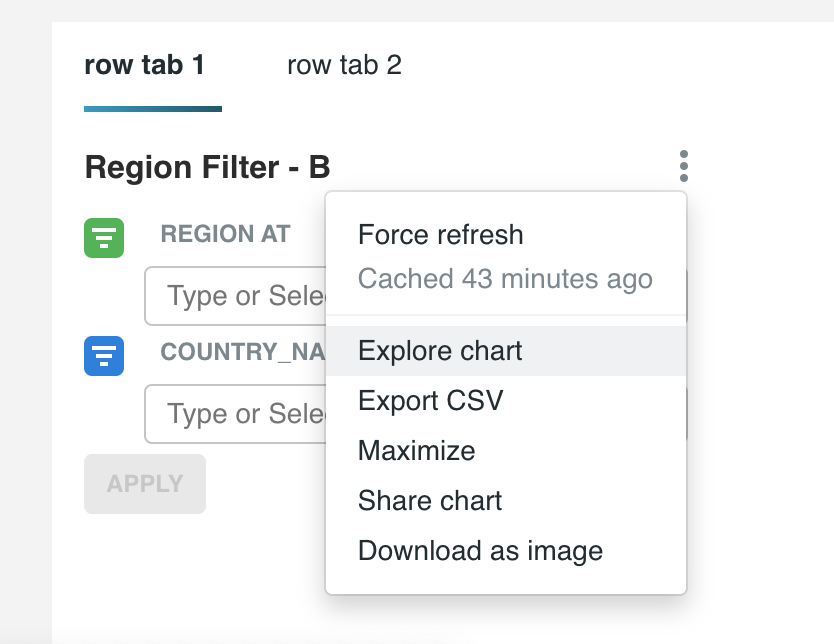Select Maximize to enlarge the chart
This screenshot has height=644, width=834.
pyautogui.click(x=416, y=451)
